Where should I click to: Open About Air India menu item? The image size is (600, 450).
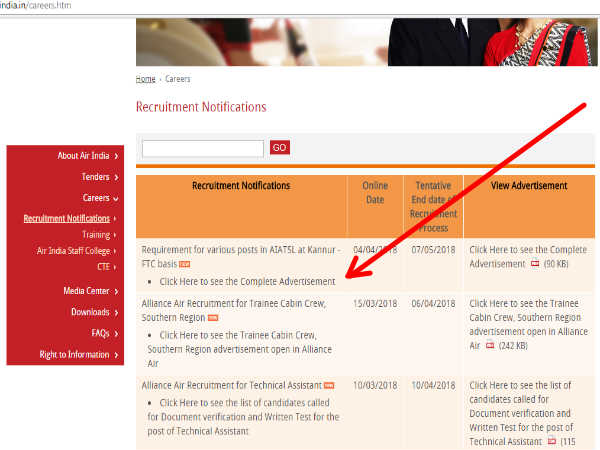[83, 156]
